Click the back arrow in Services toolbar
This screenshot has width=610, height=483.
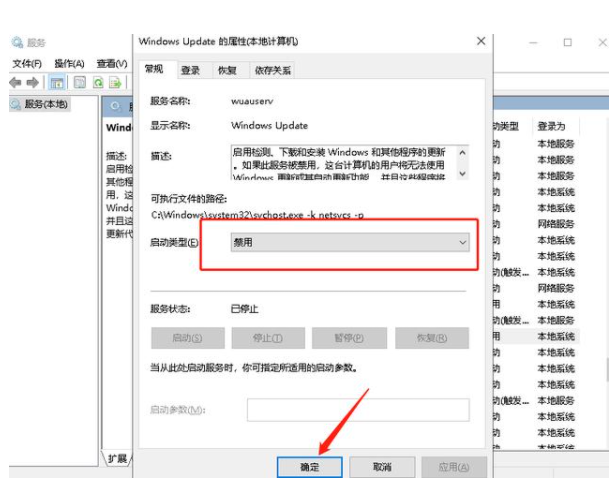[x=15, y=82]
